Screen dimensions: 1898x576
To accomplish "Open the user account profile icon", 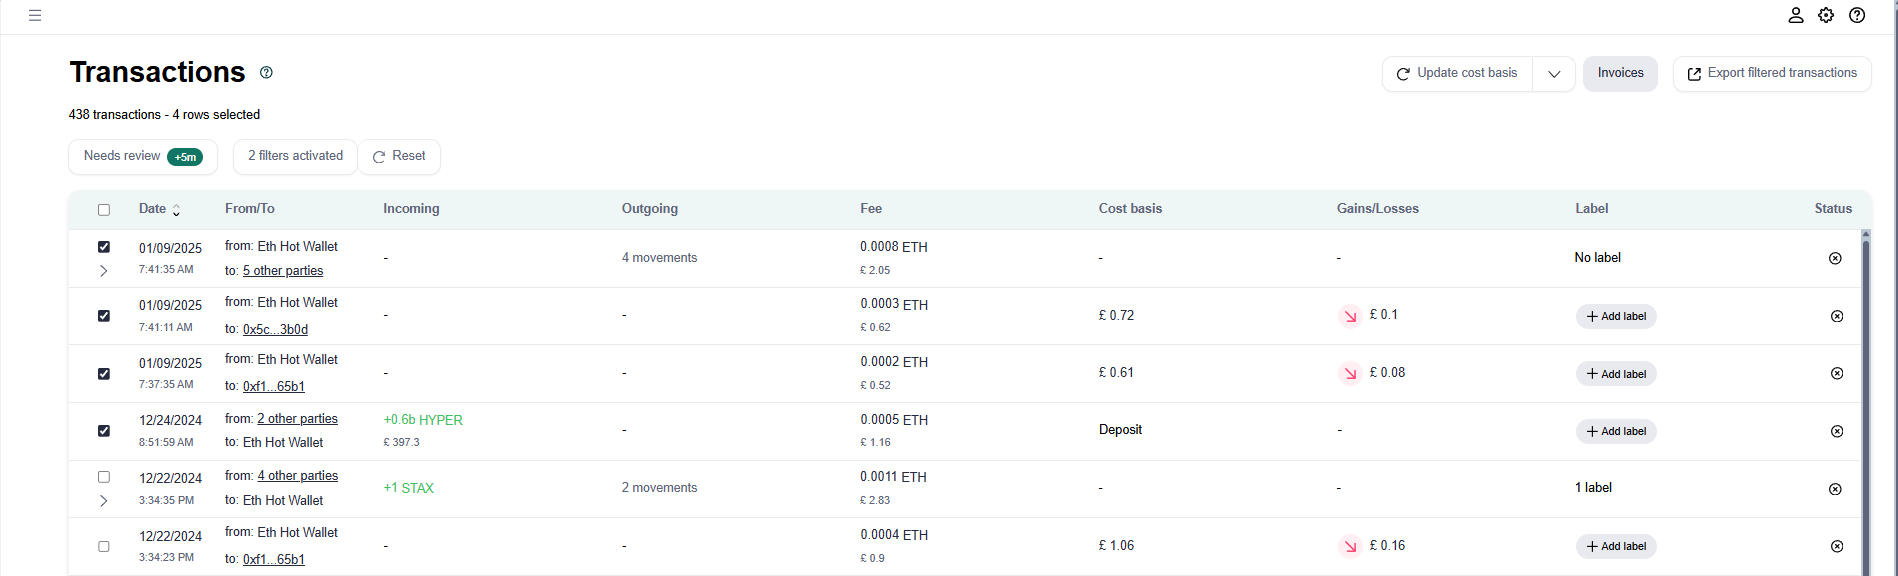I will coord(1796,16).
